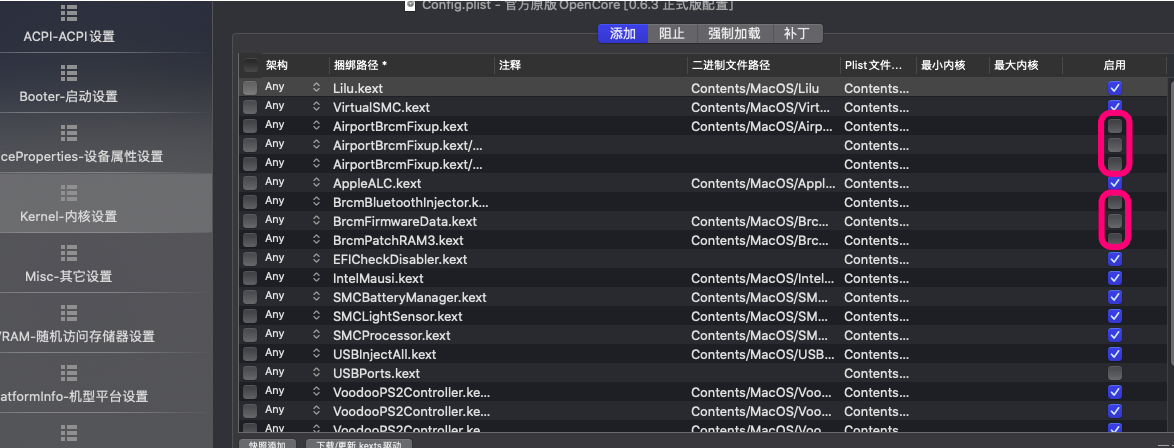Open the 架构 Any dropdown for IntelMausi.kext
This screenshot has width=1174, height=448.
click(x=317, y=278)
